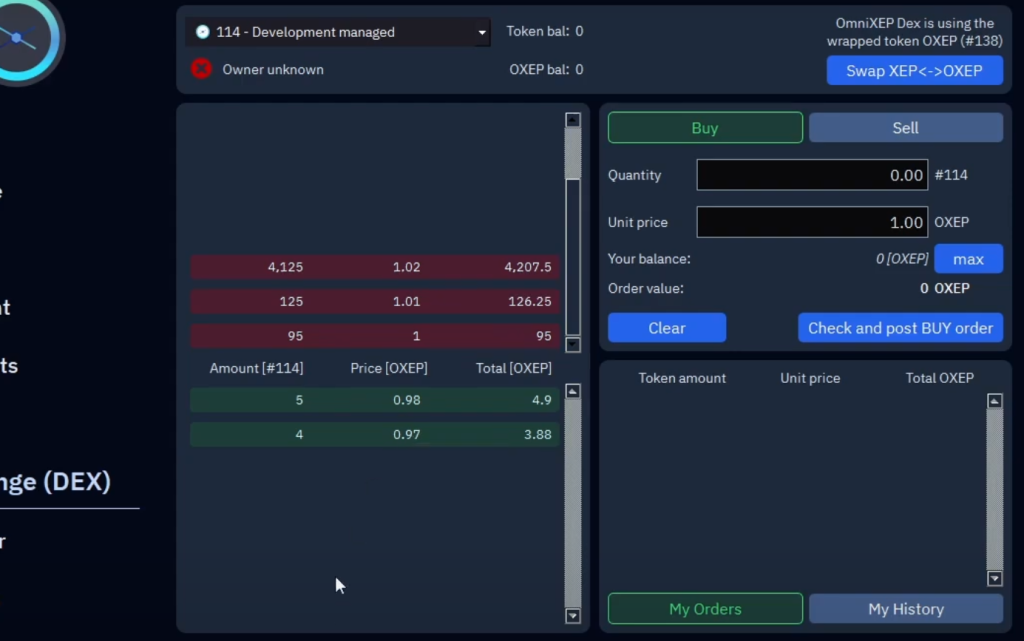Open the token selector '114 - Development managed'
The image size is (1024, 641).
[338, 32]
